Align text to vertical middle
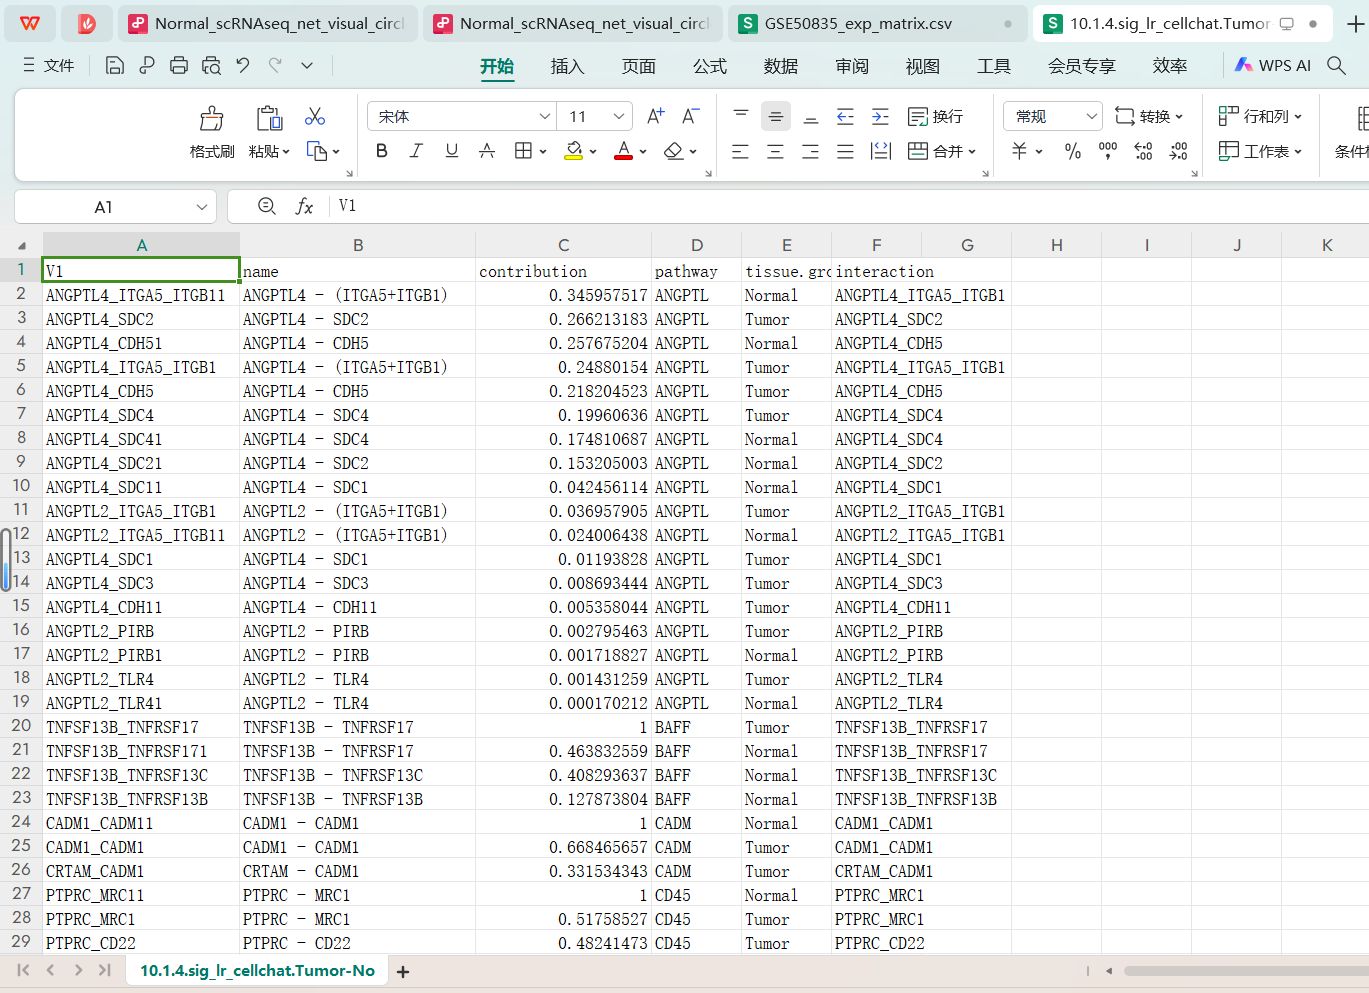Screen dimensions: 1369x993 point(775,116)
